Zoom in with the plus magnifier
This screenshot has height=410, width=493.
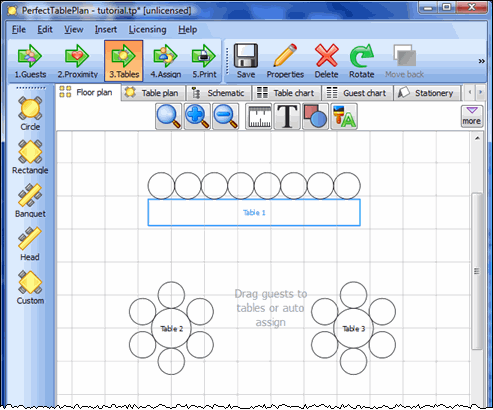tap(197, 116)
